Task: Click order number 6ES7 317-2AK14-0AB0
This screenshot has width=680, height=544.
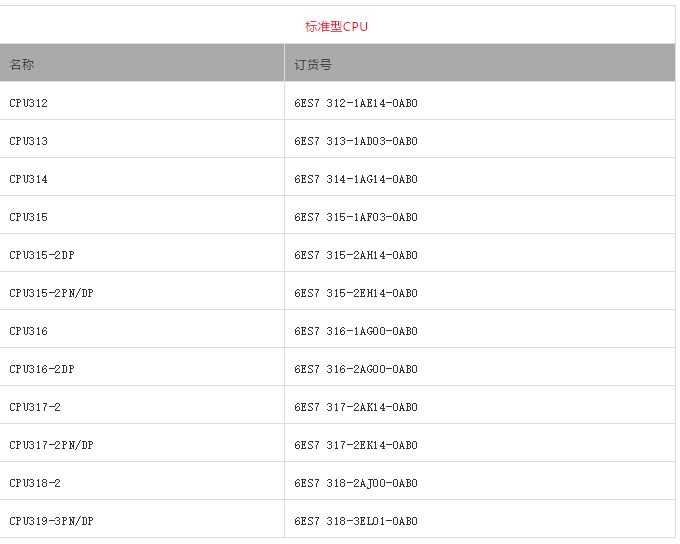Action: point(356,407)
